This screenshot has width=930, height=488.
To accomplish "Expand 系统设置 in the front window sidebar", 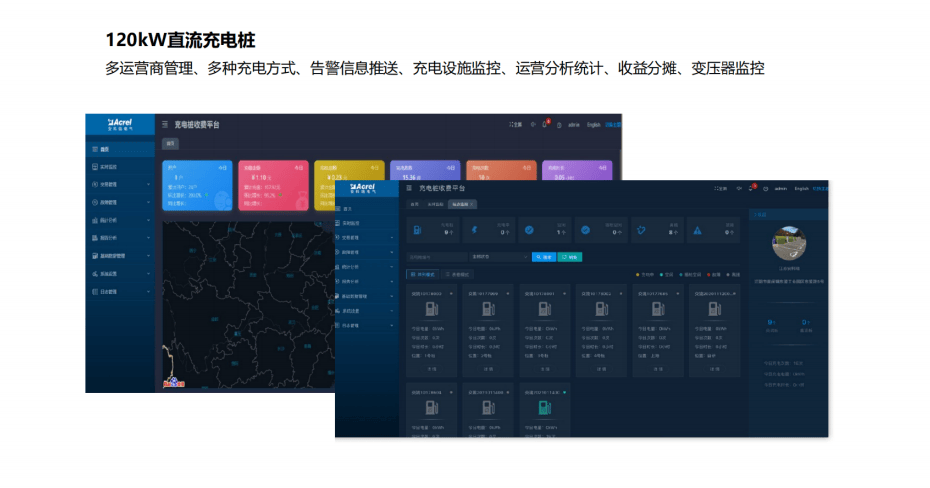I will pyautogui.click(x=367, y=311).
